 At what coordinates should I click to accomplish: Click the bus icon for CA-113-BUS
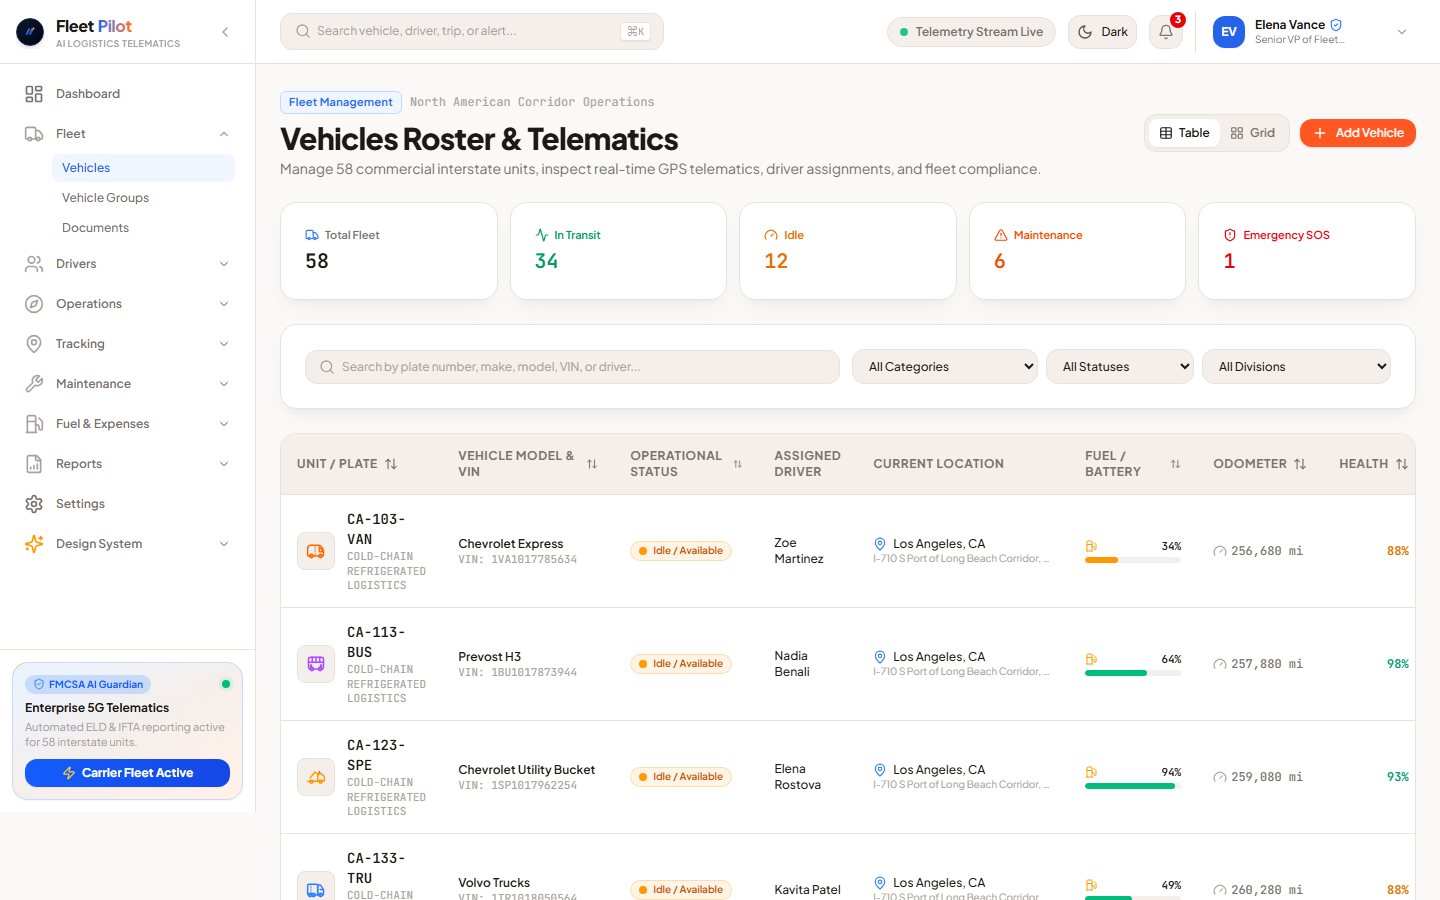[316, 664]
